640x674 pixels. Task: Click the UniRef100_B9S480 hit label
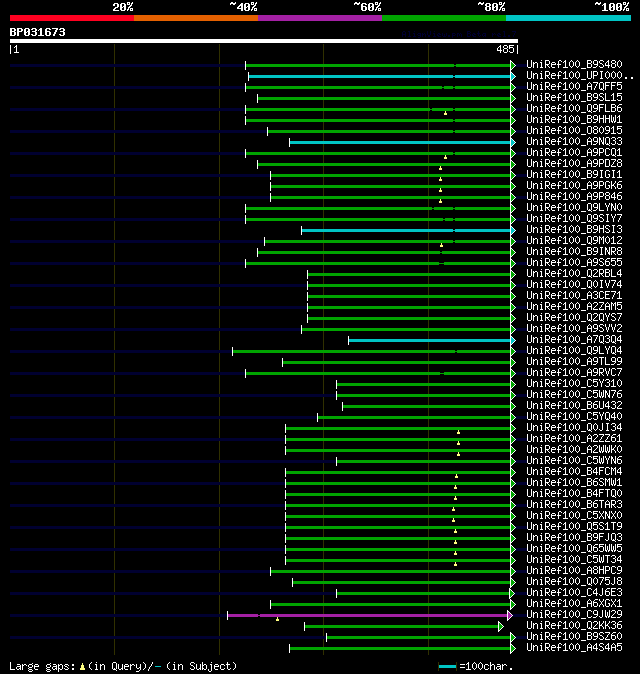[574, 64]
